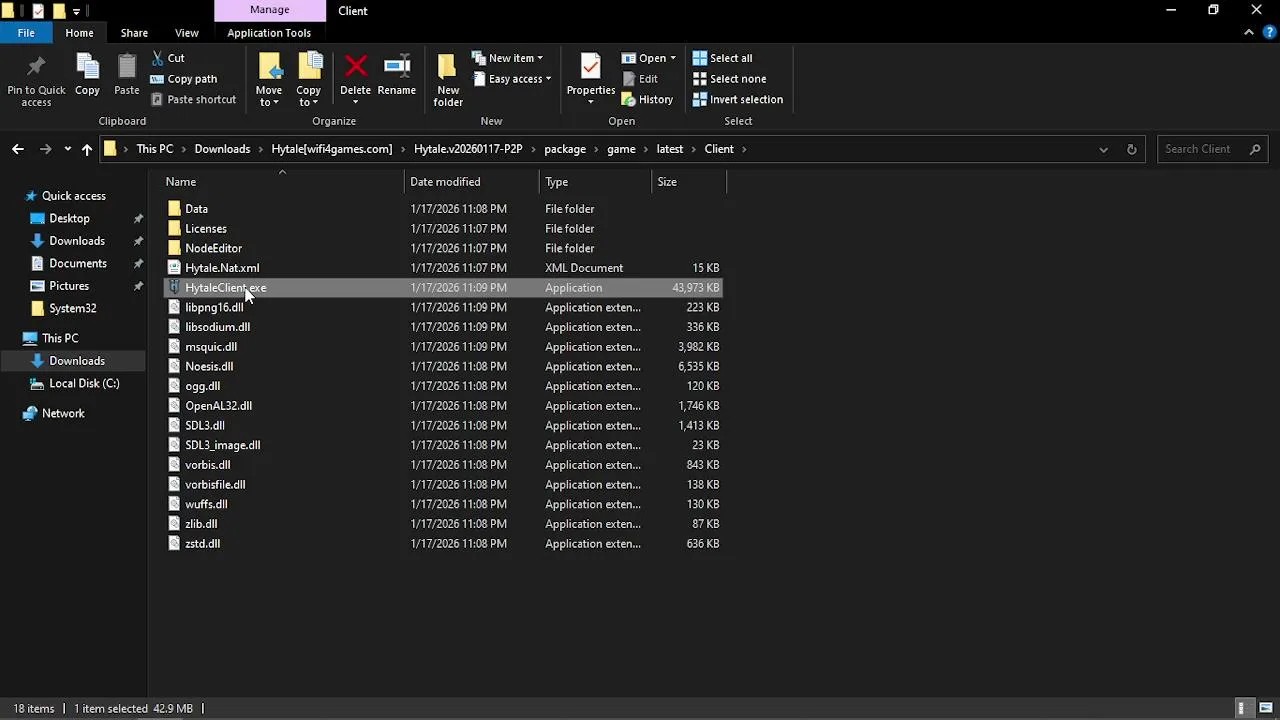Image resolution: width=1280 pixels, height=720 pixels.
Task: Open Desktop in navigation pane
Action: pyautogui.click(x=69, y=218)
